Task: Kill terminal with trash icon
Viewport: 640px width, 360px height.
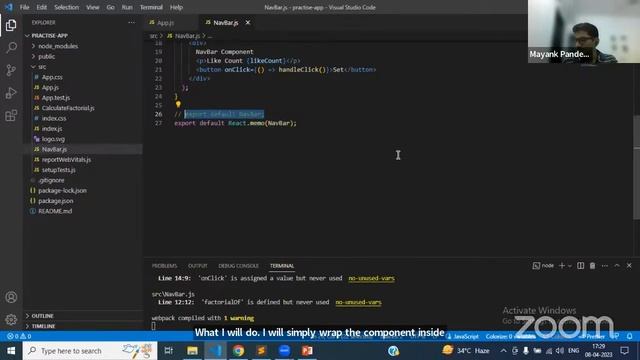Action: 592,266
